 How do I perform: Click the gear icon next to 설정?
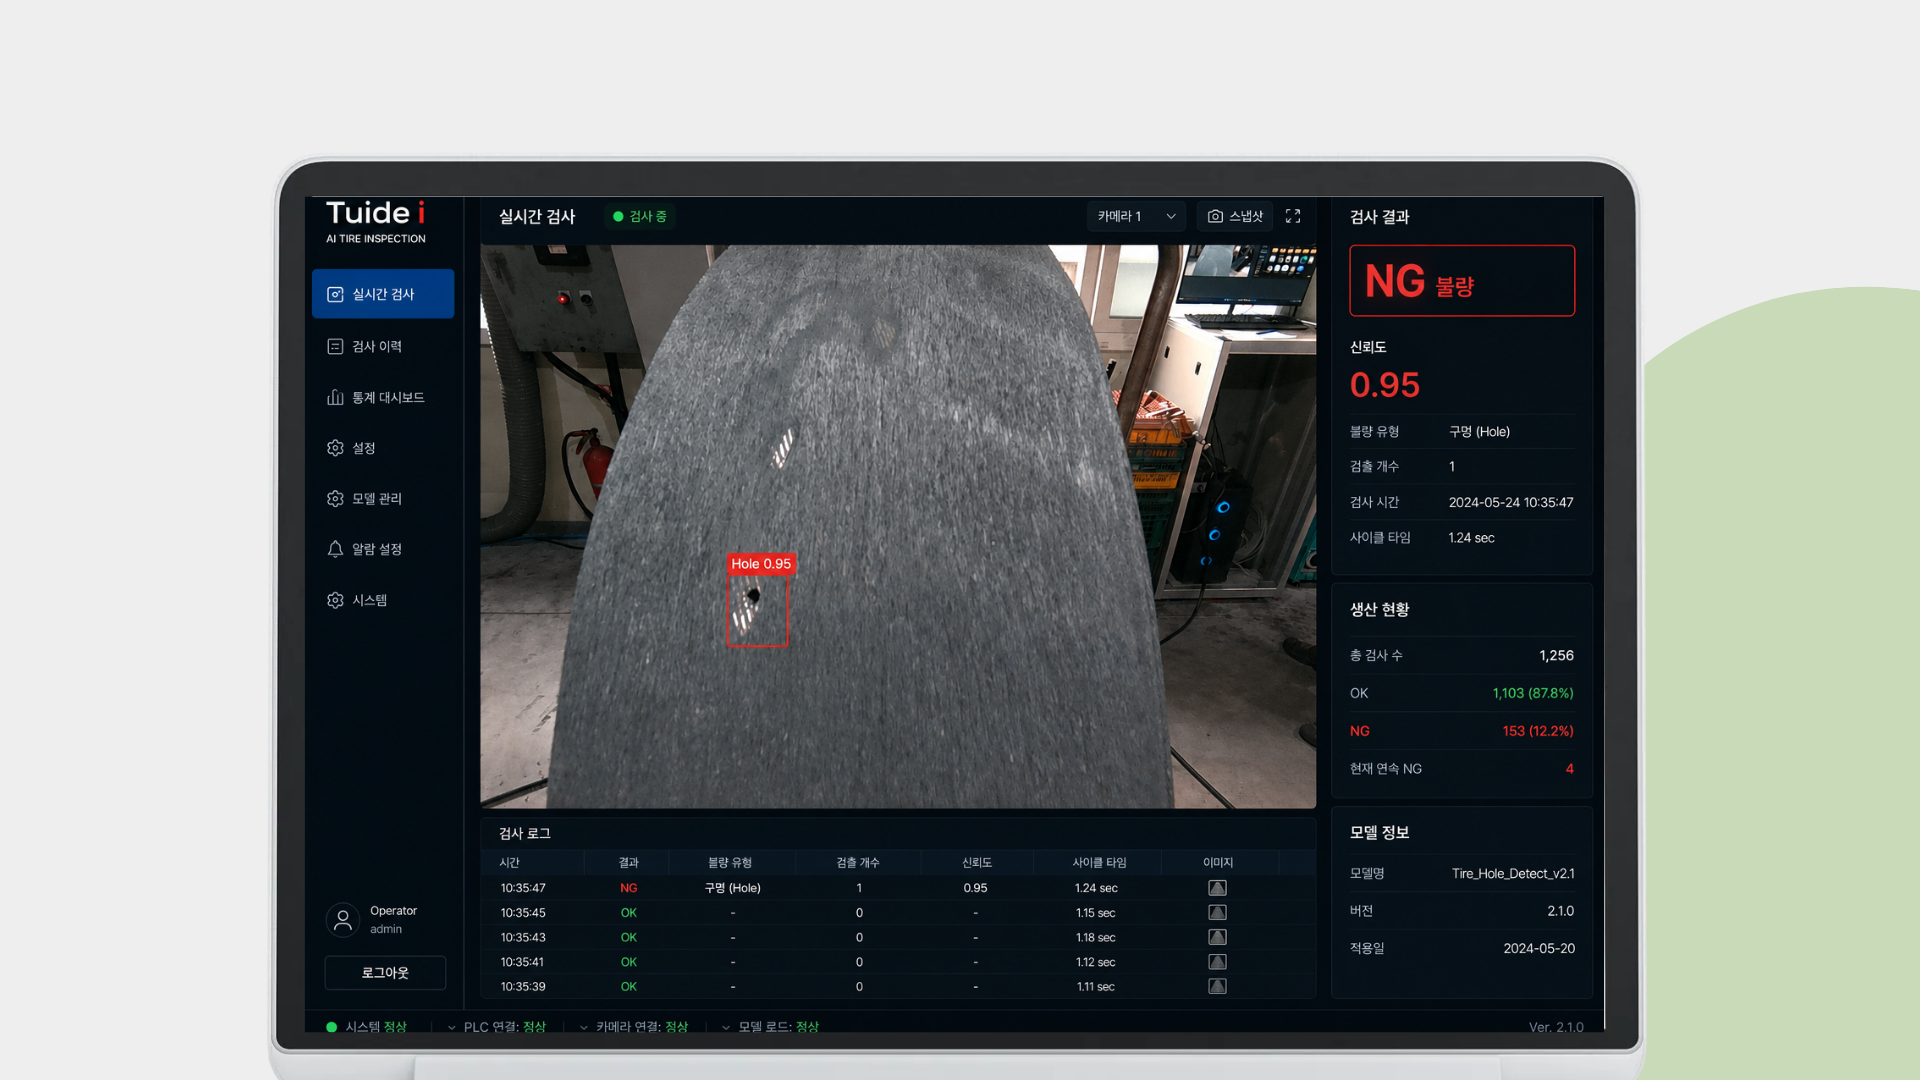335,448
